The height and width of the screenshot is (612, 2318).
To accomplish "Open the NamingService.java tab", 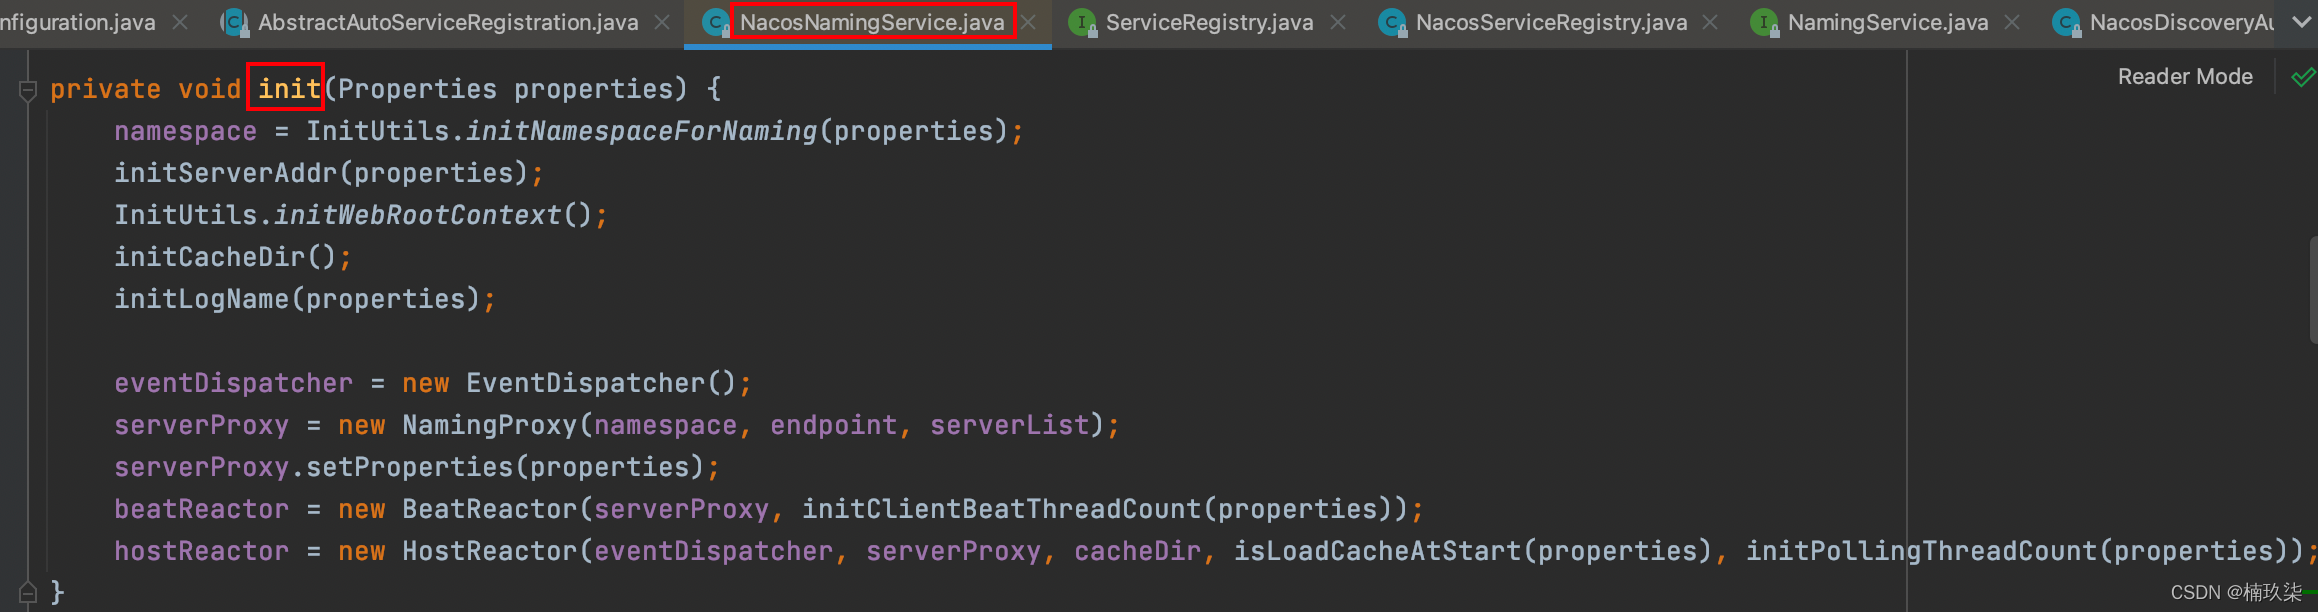I will (x=1888, y=22).
